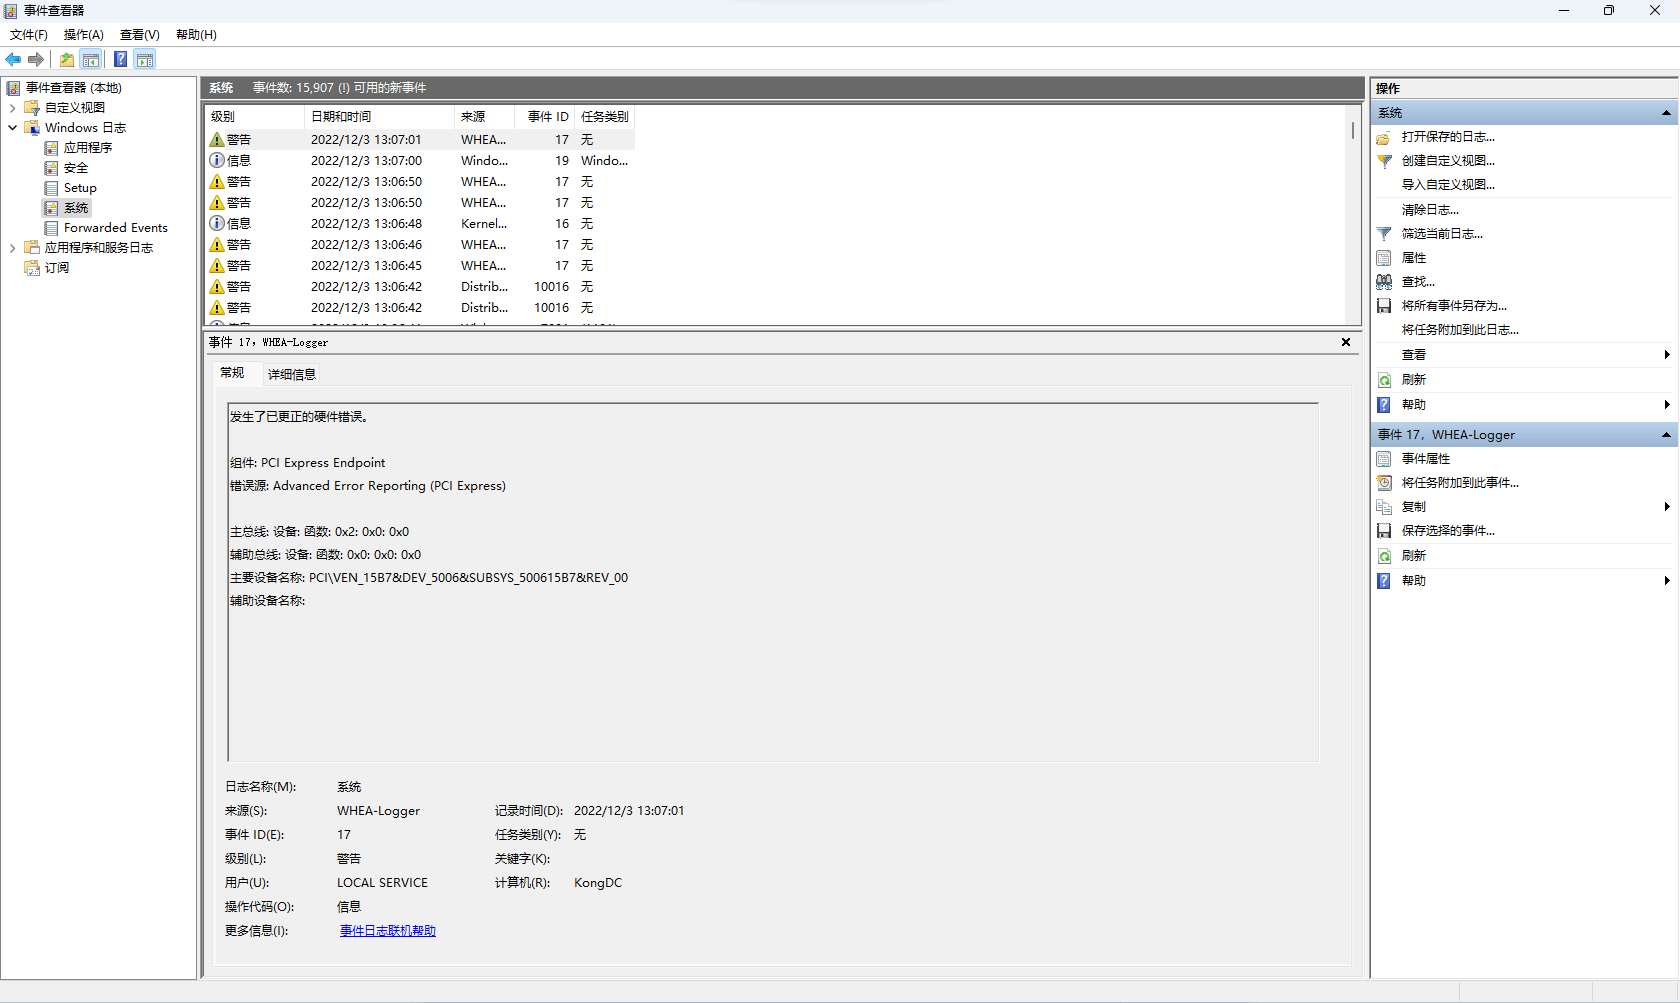Sort events by the 任务类别 column header
The image size is (1680, 1003).
(604, 117)
